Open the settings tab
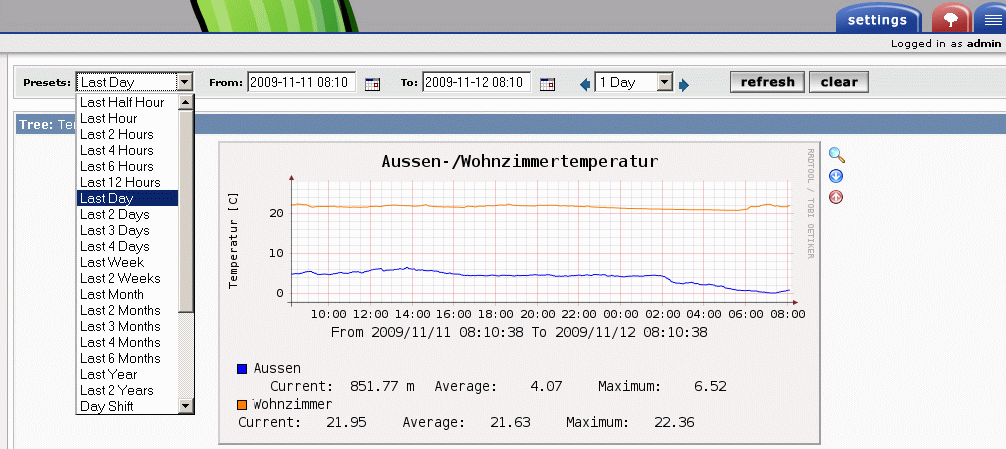Viewport: 1006px width, 449px height. click(877, 19)
